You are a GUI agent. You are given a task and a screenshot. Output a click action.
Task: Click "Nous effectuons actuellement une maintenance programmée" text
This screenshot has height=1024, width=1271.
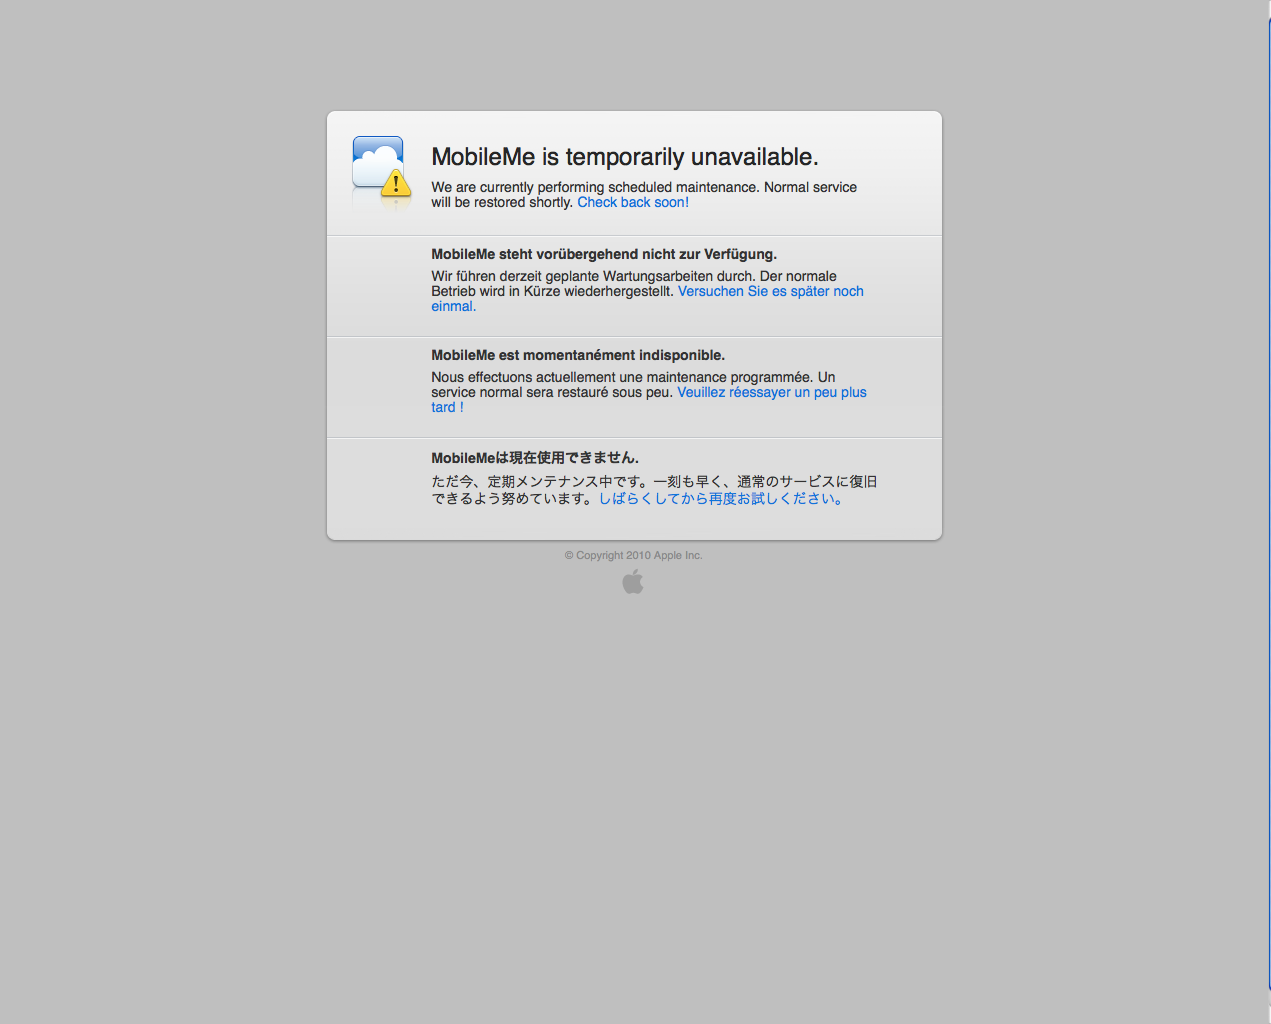pos(622,377)
